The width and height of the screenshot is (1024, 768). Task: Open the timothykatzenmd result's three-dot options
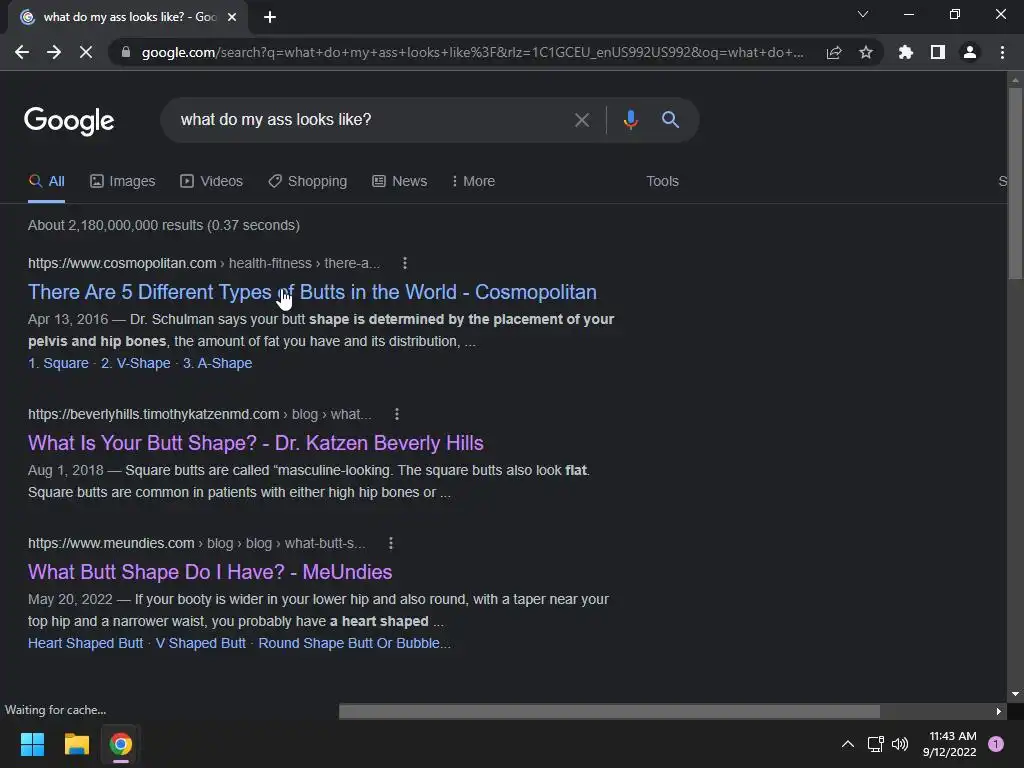point(396,414)
